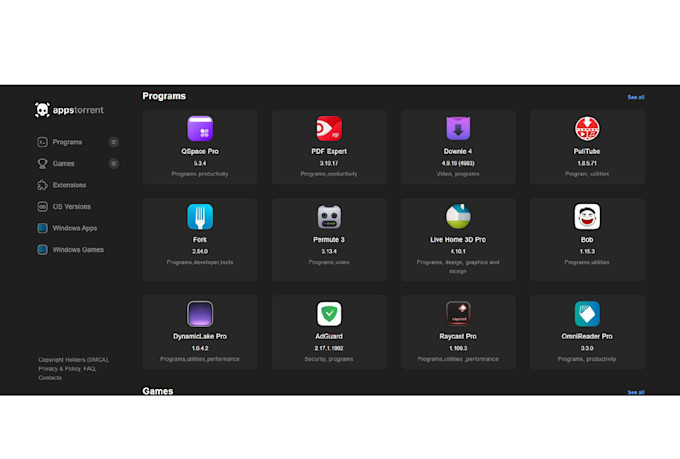
Task: Open the Live Home 3D Pro icon
Action: click(x=458, y=216)
